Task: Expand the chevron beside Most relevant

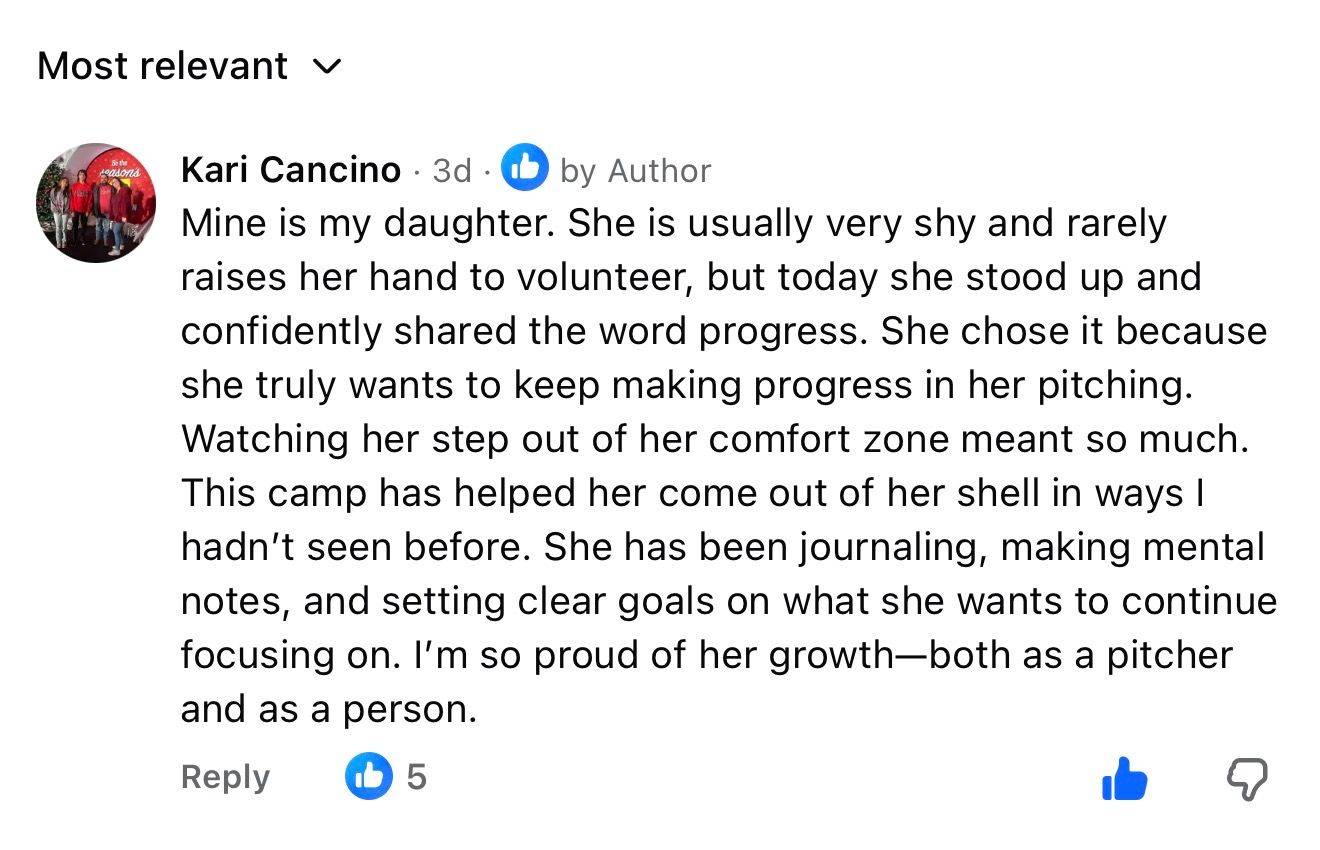Action: [x=326, y=68]
